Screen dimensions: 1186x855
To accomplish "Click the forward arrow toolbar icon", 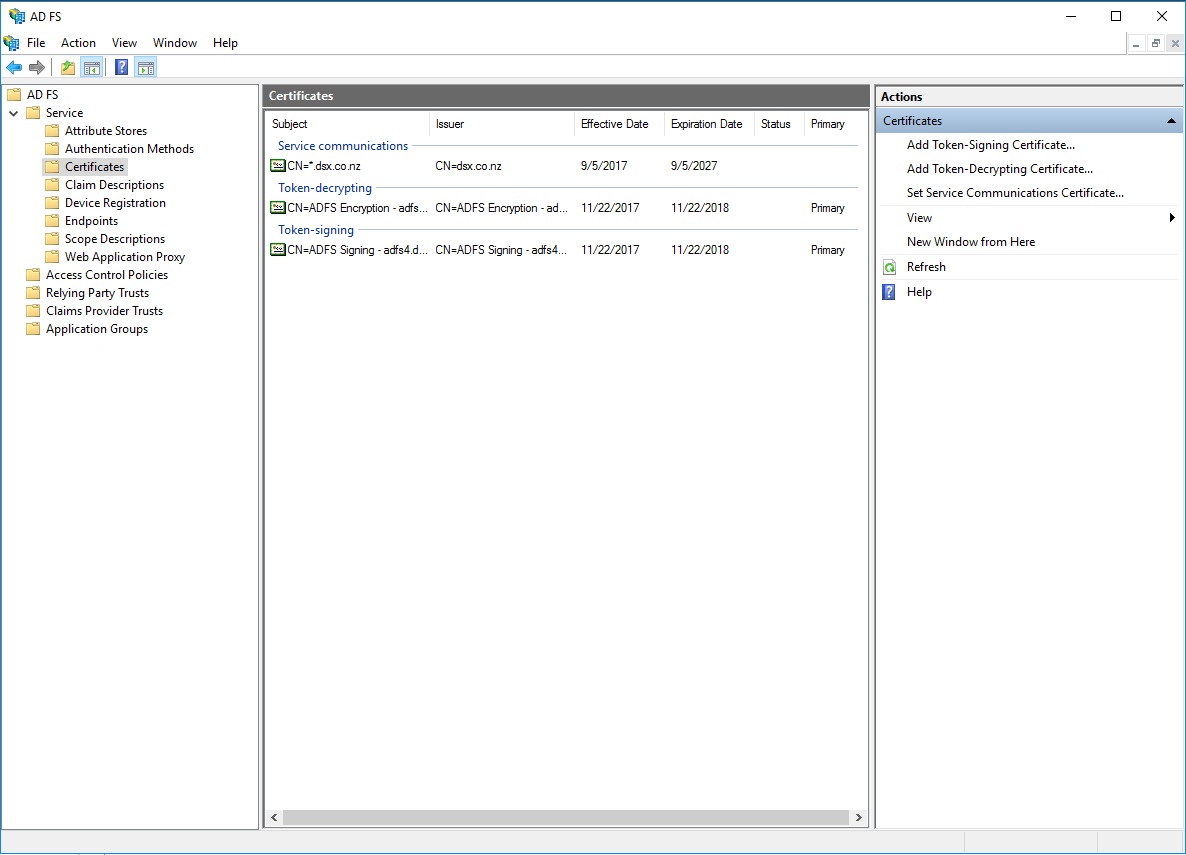I will (x=36, y=67).
